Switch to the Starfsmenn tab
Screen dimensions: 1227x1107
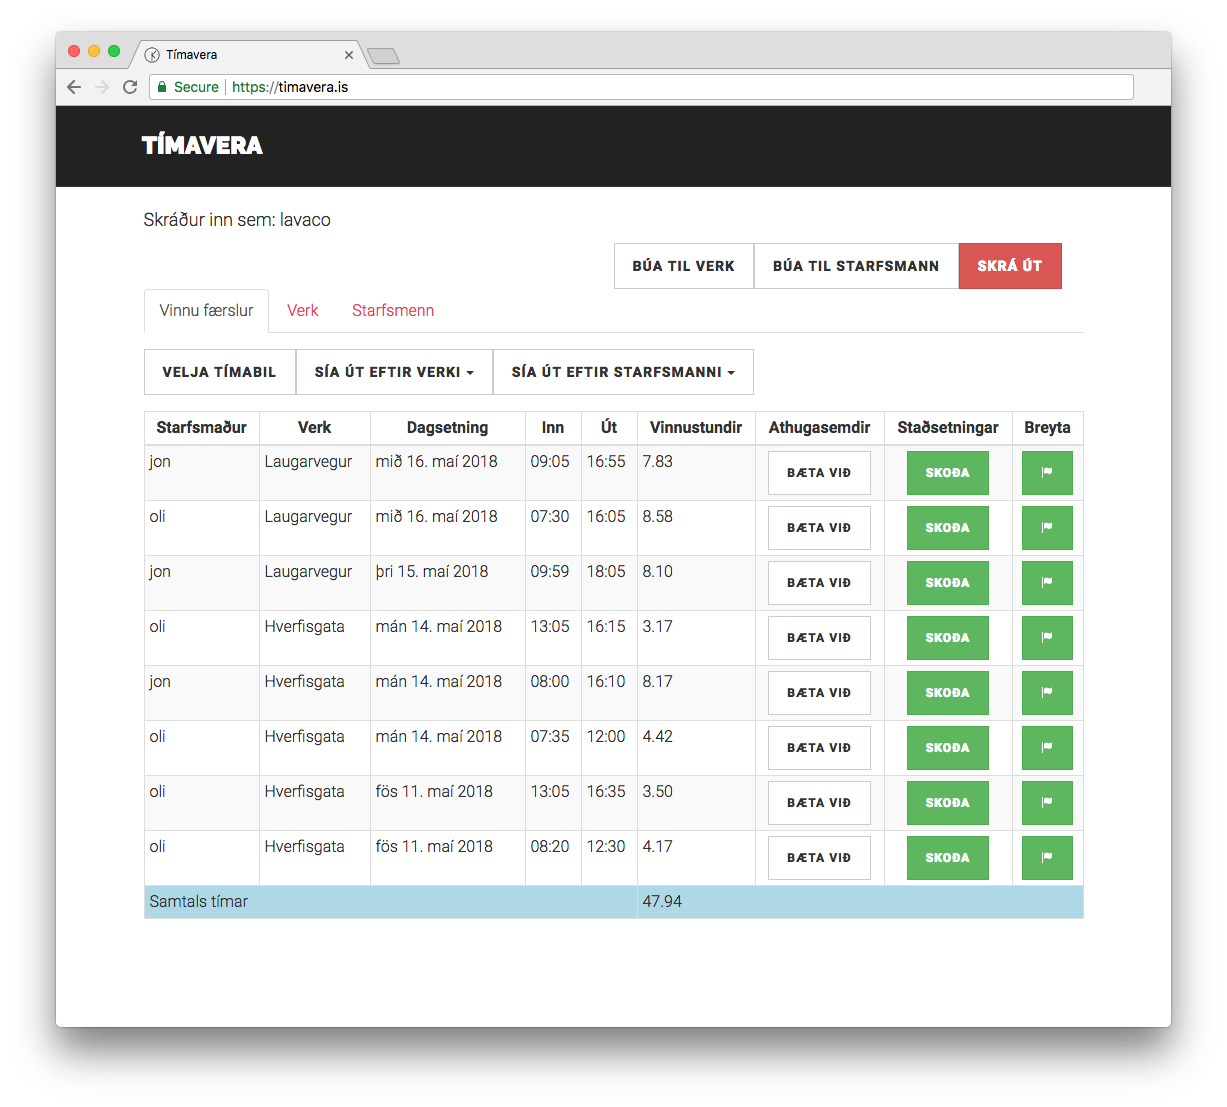393,311
